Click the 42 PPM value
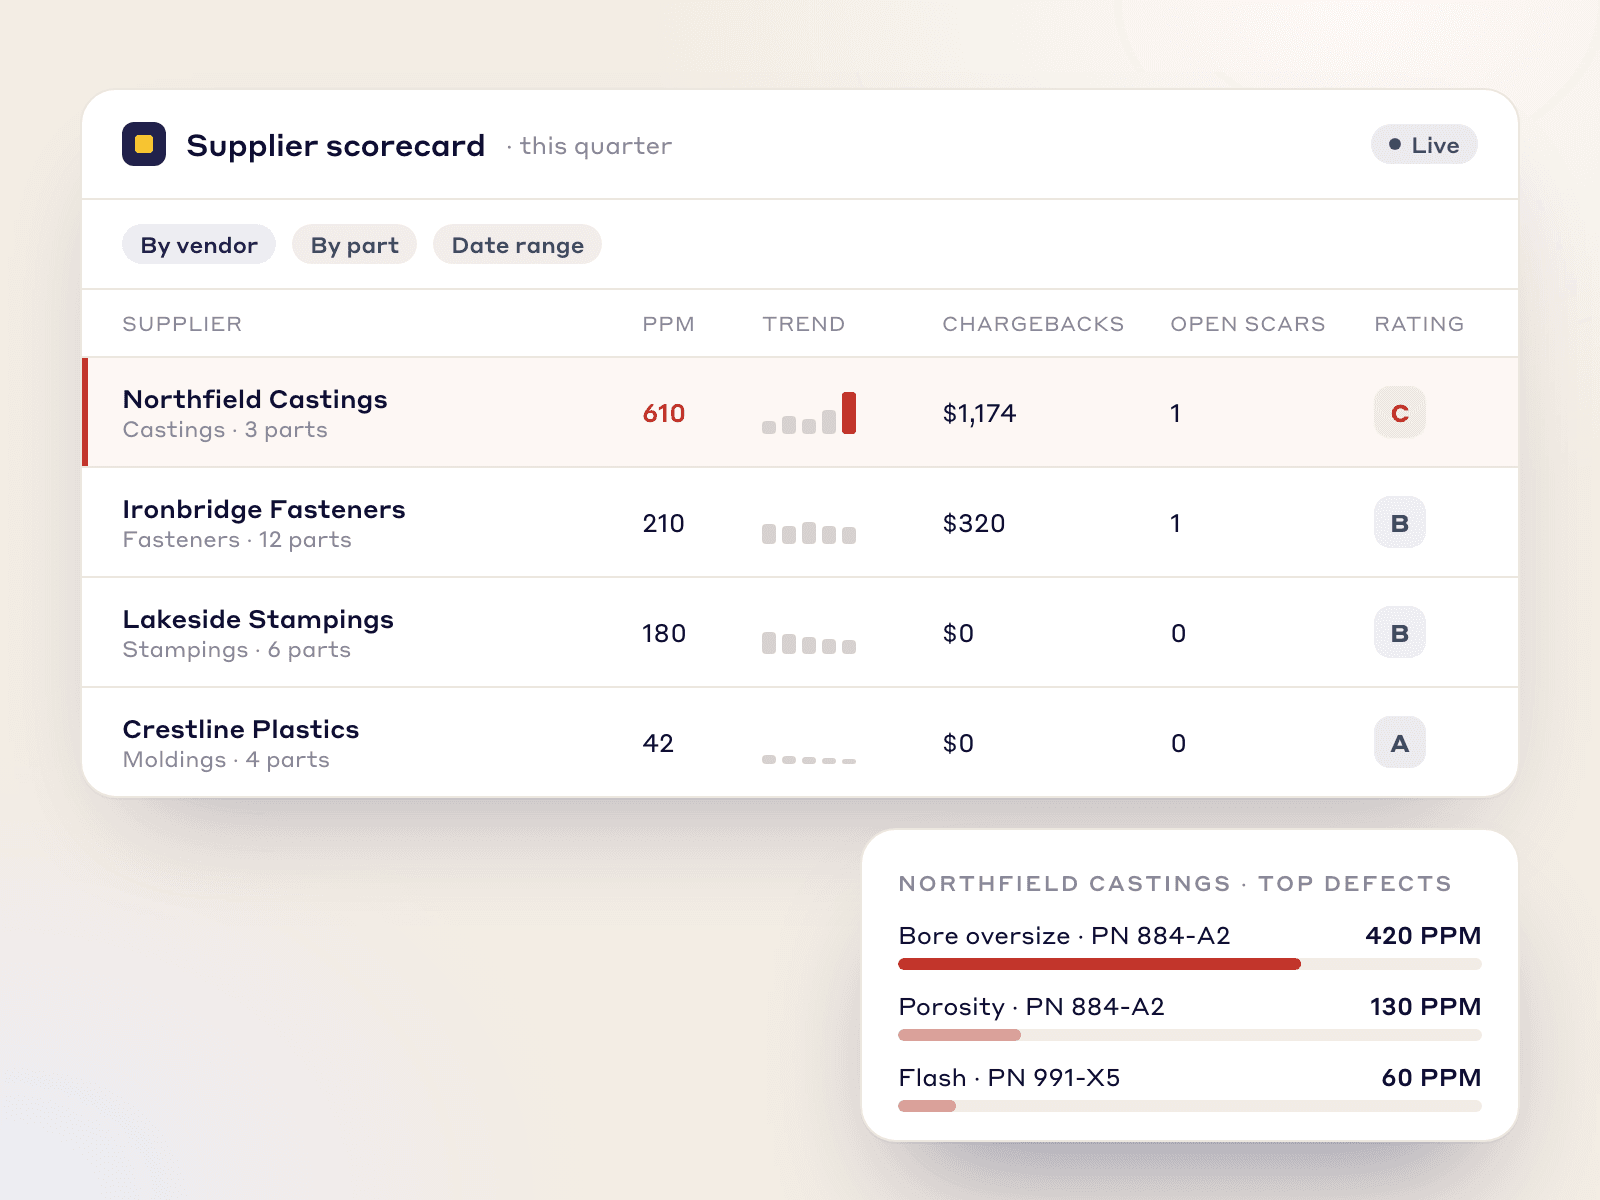 click(658, 743)
